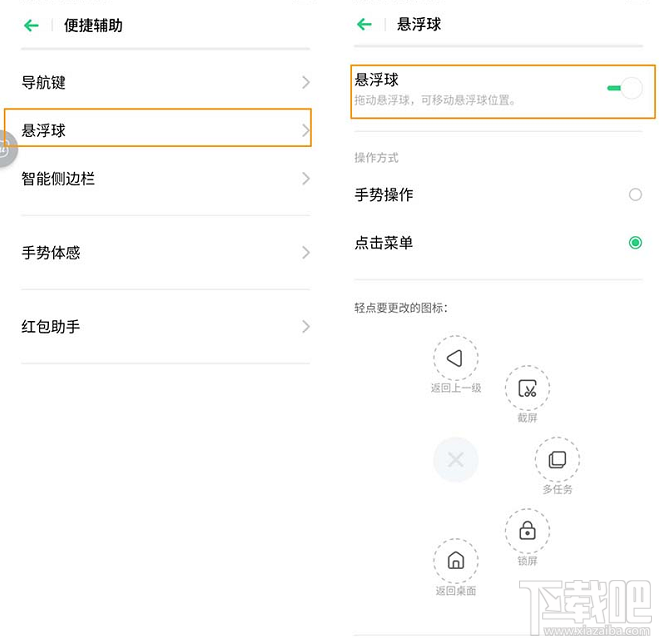The image size is (659, 641).
Task: Click the 手势操作 label
Action: [384, 195]
